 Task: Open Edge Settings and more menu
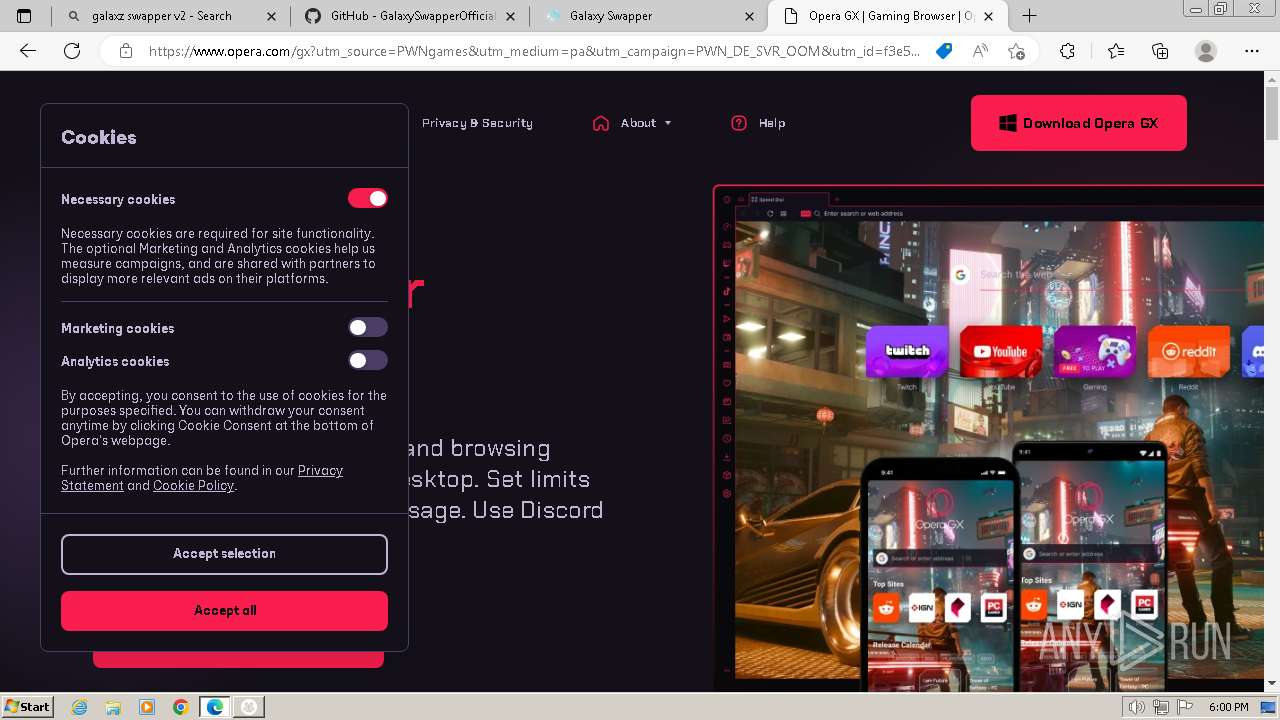[1251, 51]
